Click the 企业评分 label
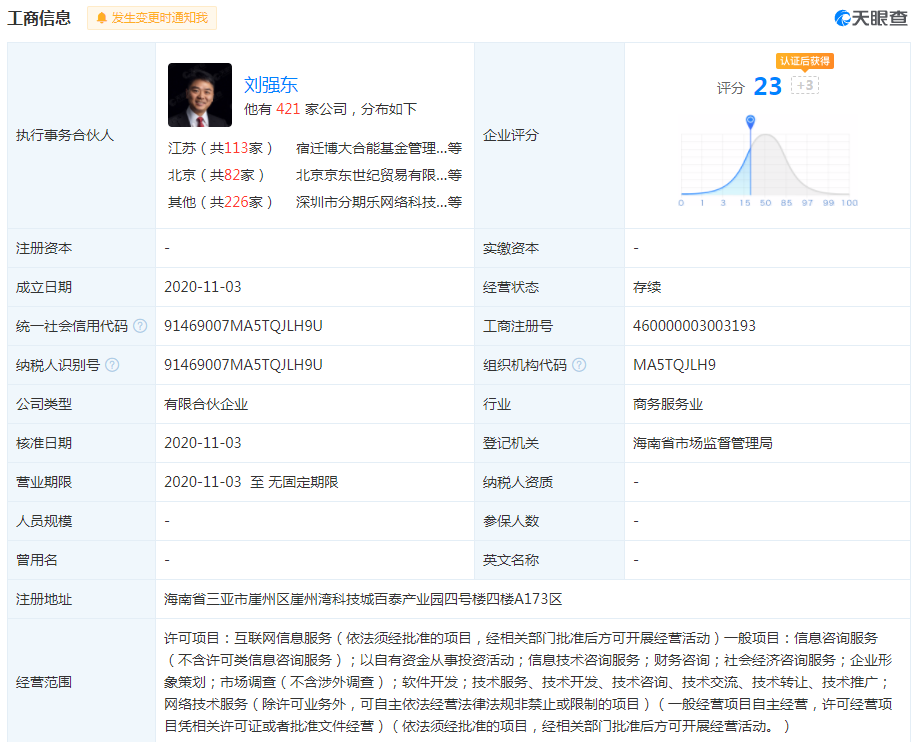 (x=511, y=136)
